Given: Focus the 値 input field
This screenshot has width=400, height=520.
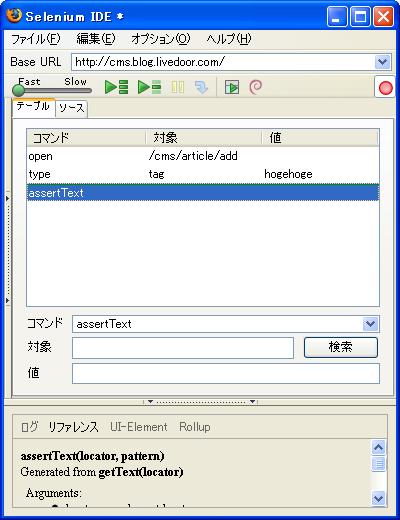Looking at the screenshot, I should point(226,373).
